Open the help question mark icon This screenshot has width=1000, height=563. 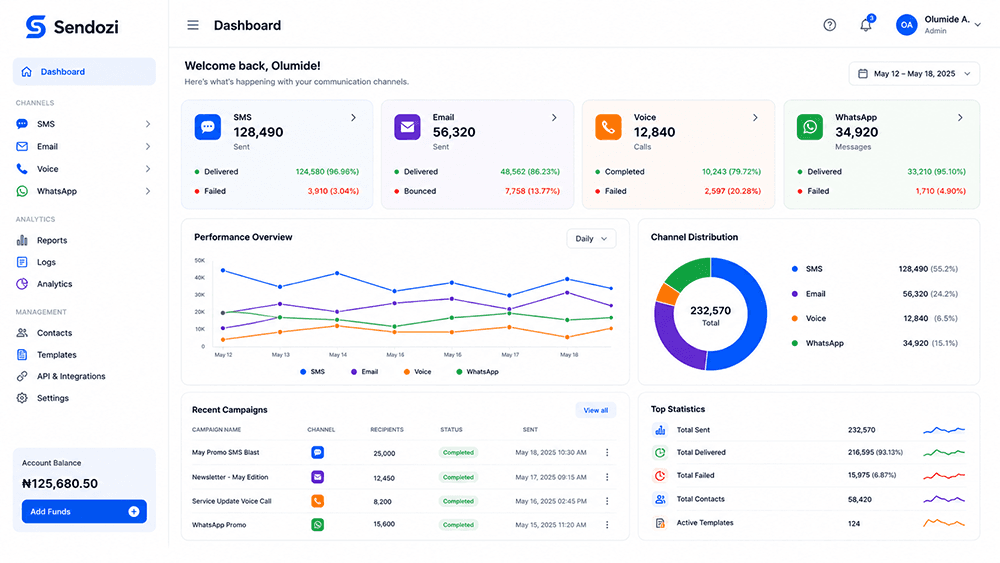[x=829, y=25]
